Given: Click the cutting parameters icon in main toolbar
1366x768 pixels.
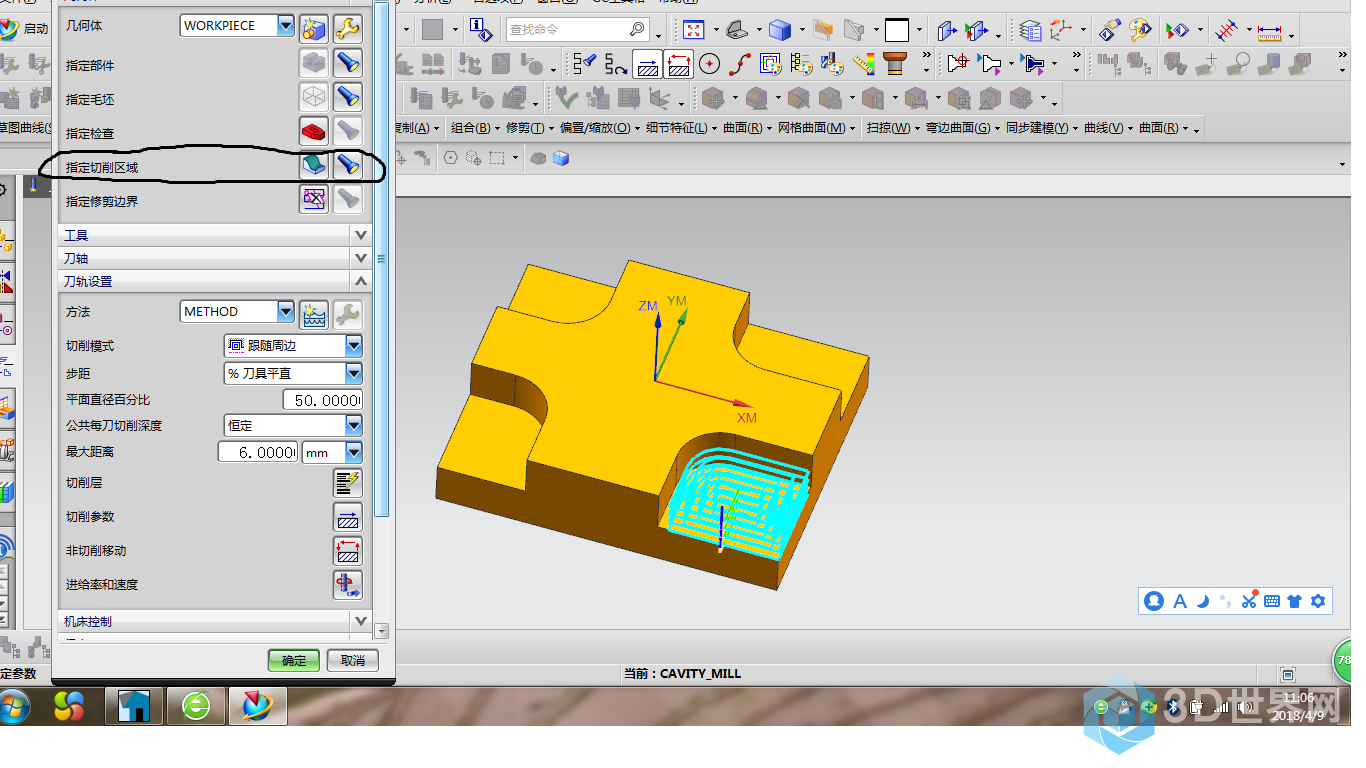Looking at the screenshot, I should click(647, 64).
